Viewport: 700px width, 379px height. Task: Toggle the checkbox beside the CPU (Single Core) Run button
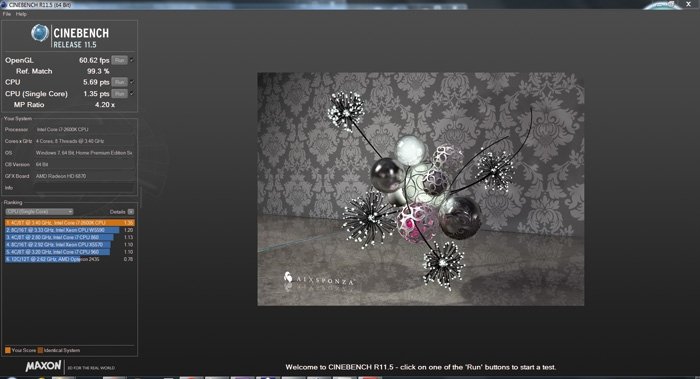tap(132, 94)
